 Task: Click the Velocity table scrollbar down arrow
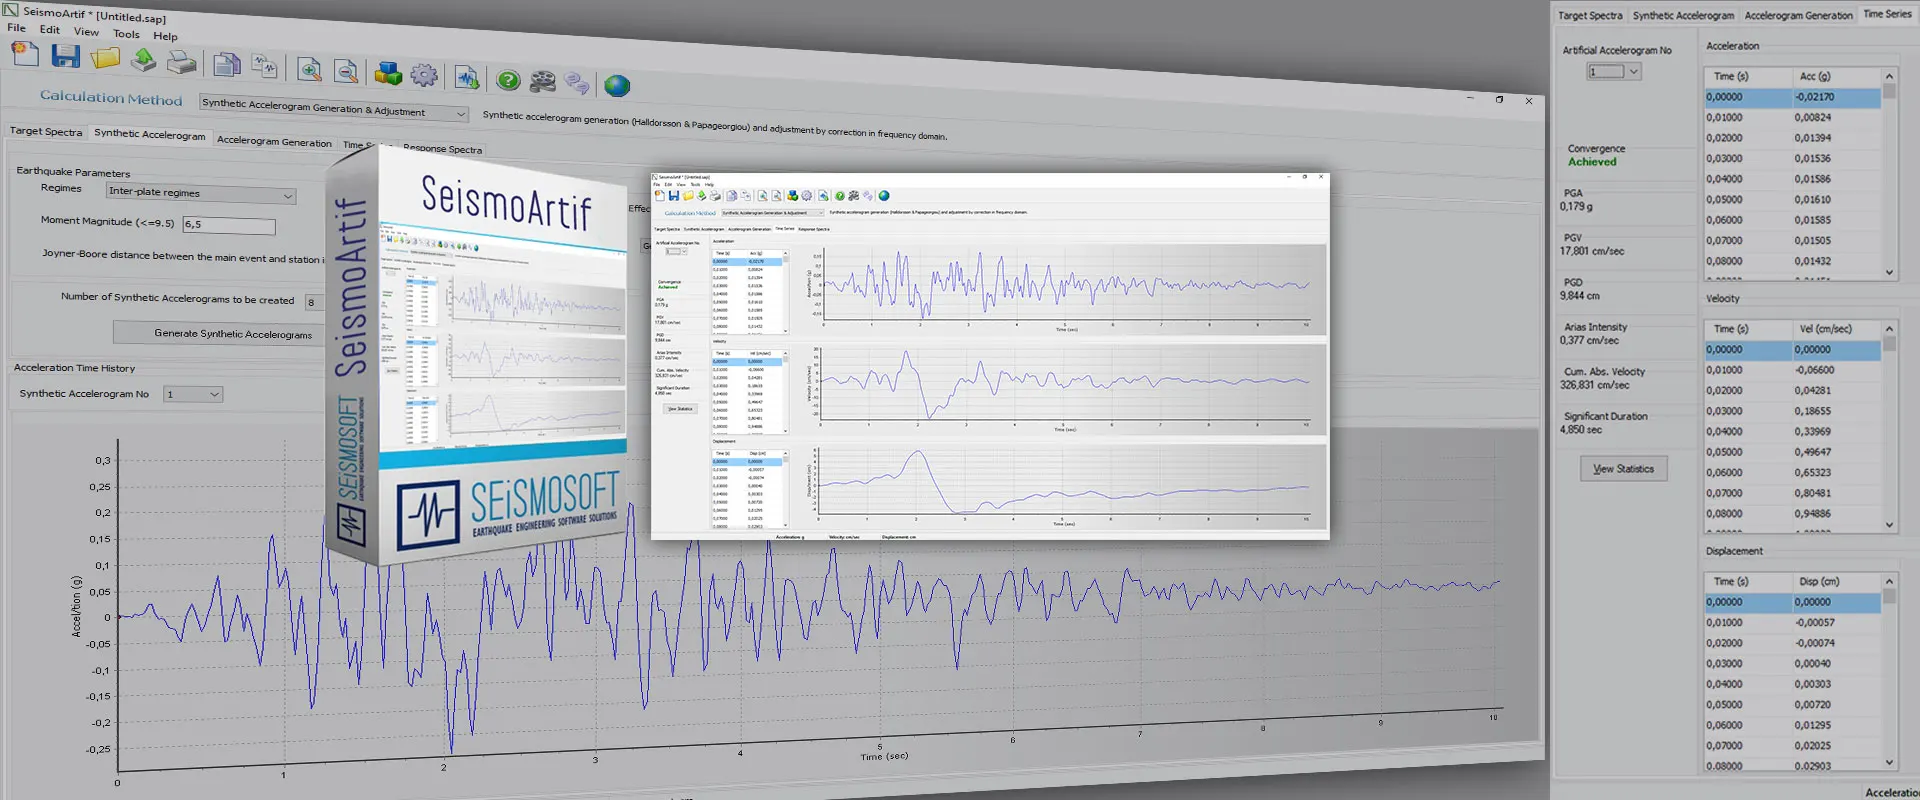click(x=1889, y=525)
